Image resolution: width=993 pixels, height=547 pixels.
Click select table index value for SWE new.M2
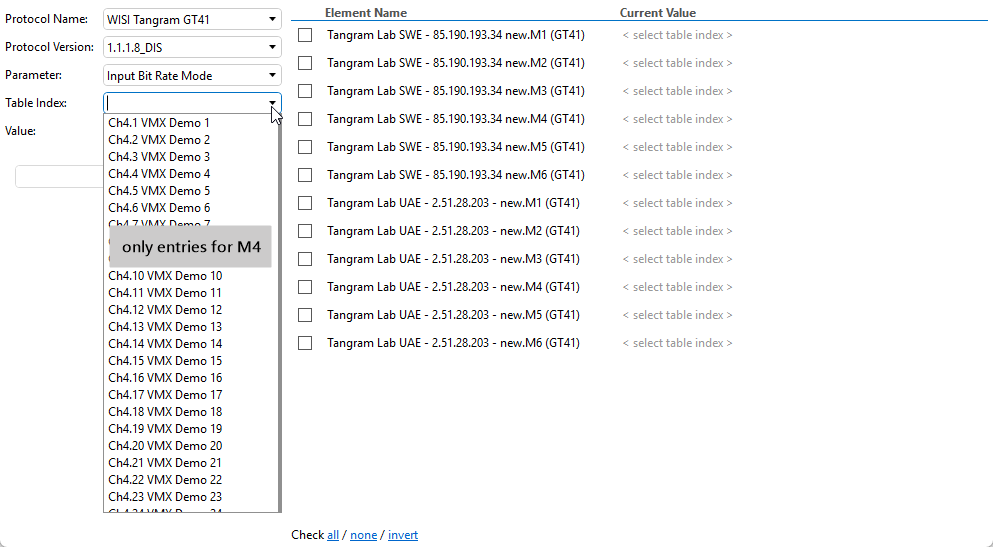click(678, 63)
